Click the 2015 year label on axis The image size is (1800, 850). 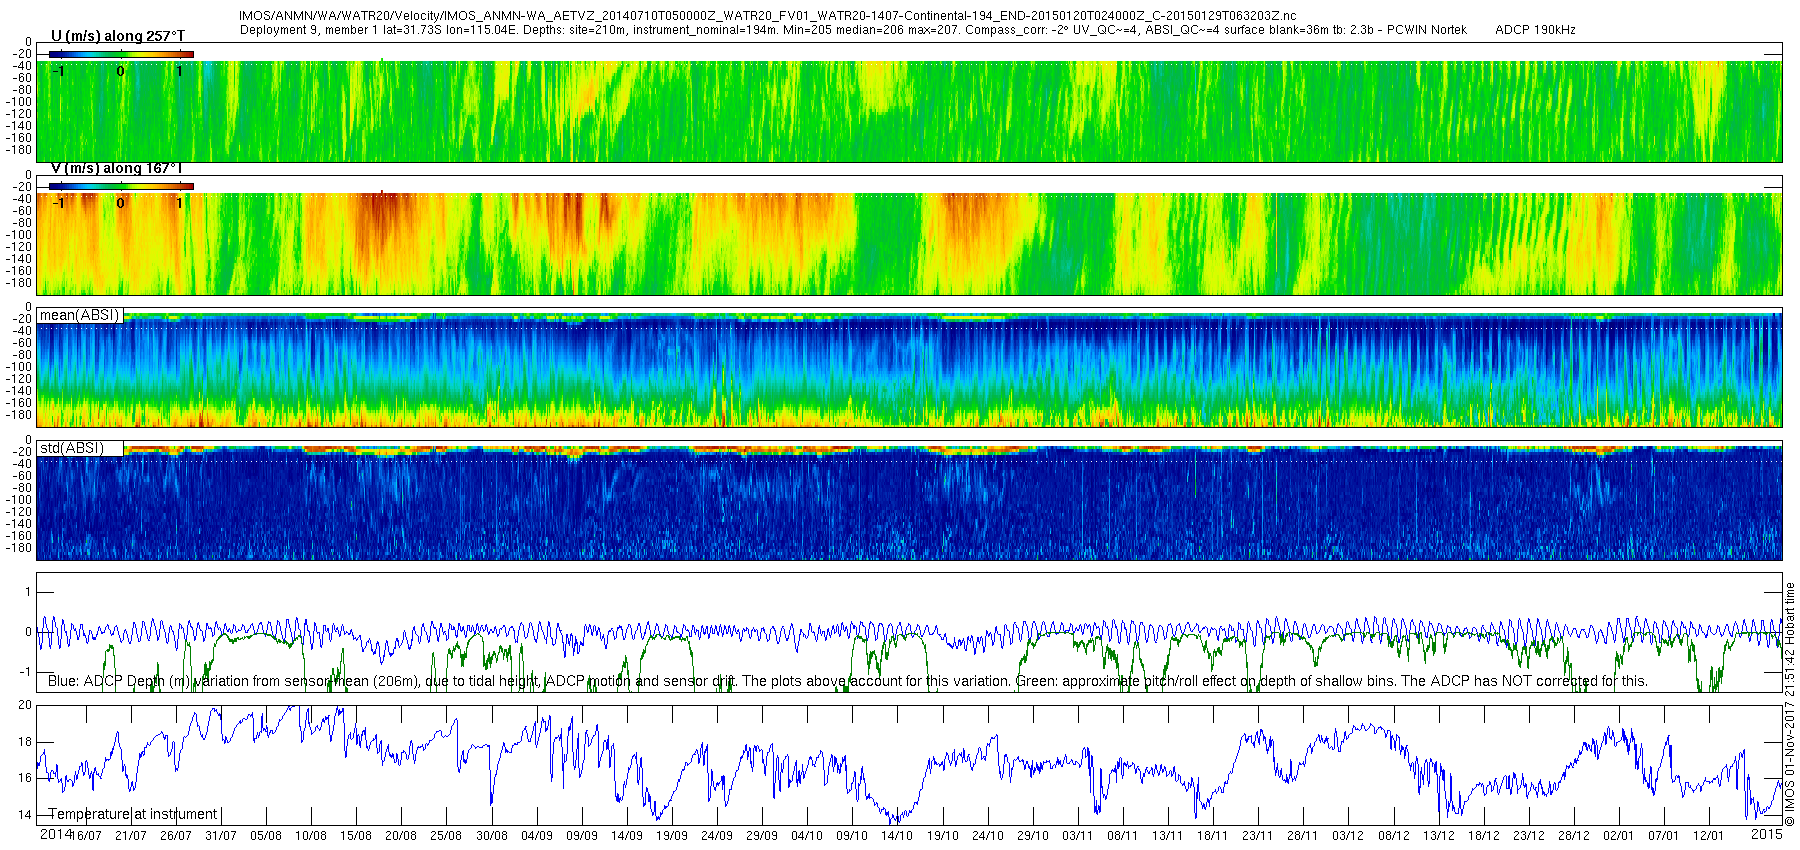(x=1767, y=834)
